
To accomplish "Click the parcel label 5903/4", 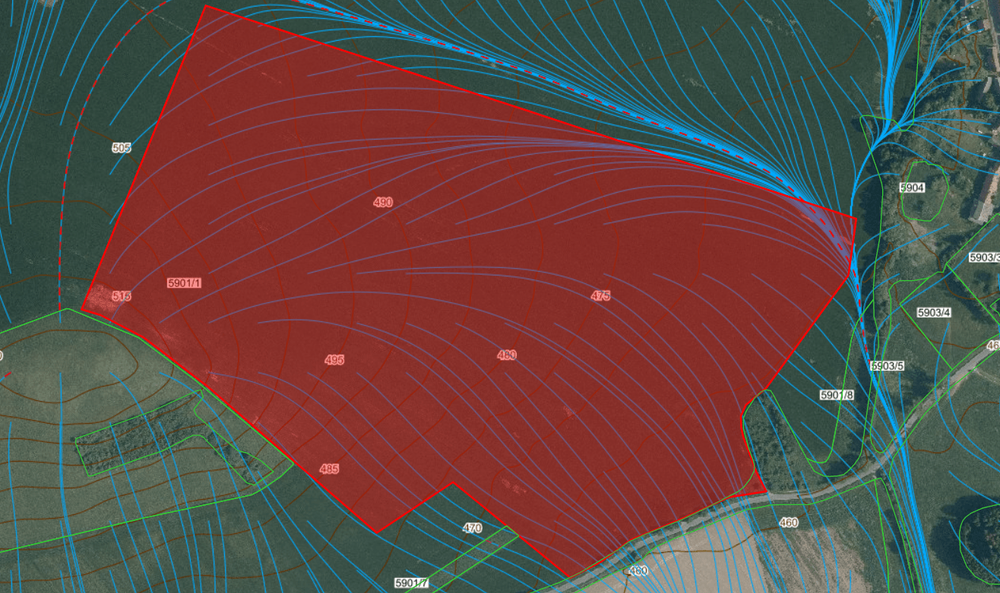I will pyautogui.click(x=934, y=312).
